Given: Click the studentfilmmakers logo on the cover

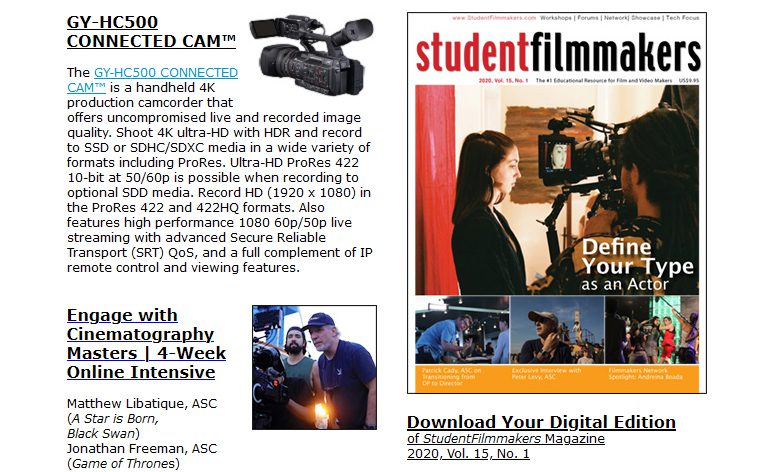Looking at the screenshot, I should [x=558, y=52].
